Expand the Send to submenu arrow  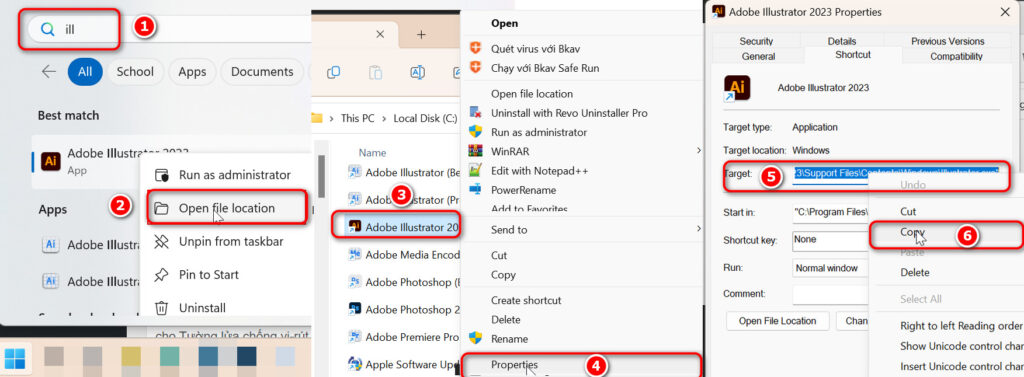tap(698, 229)
